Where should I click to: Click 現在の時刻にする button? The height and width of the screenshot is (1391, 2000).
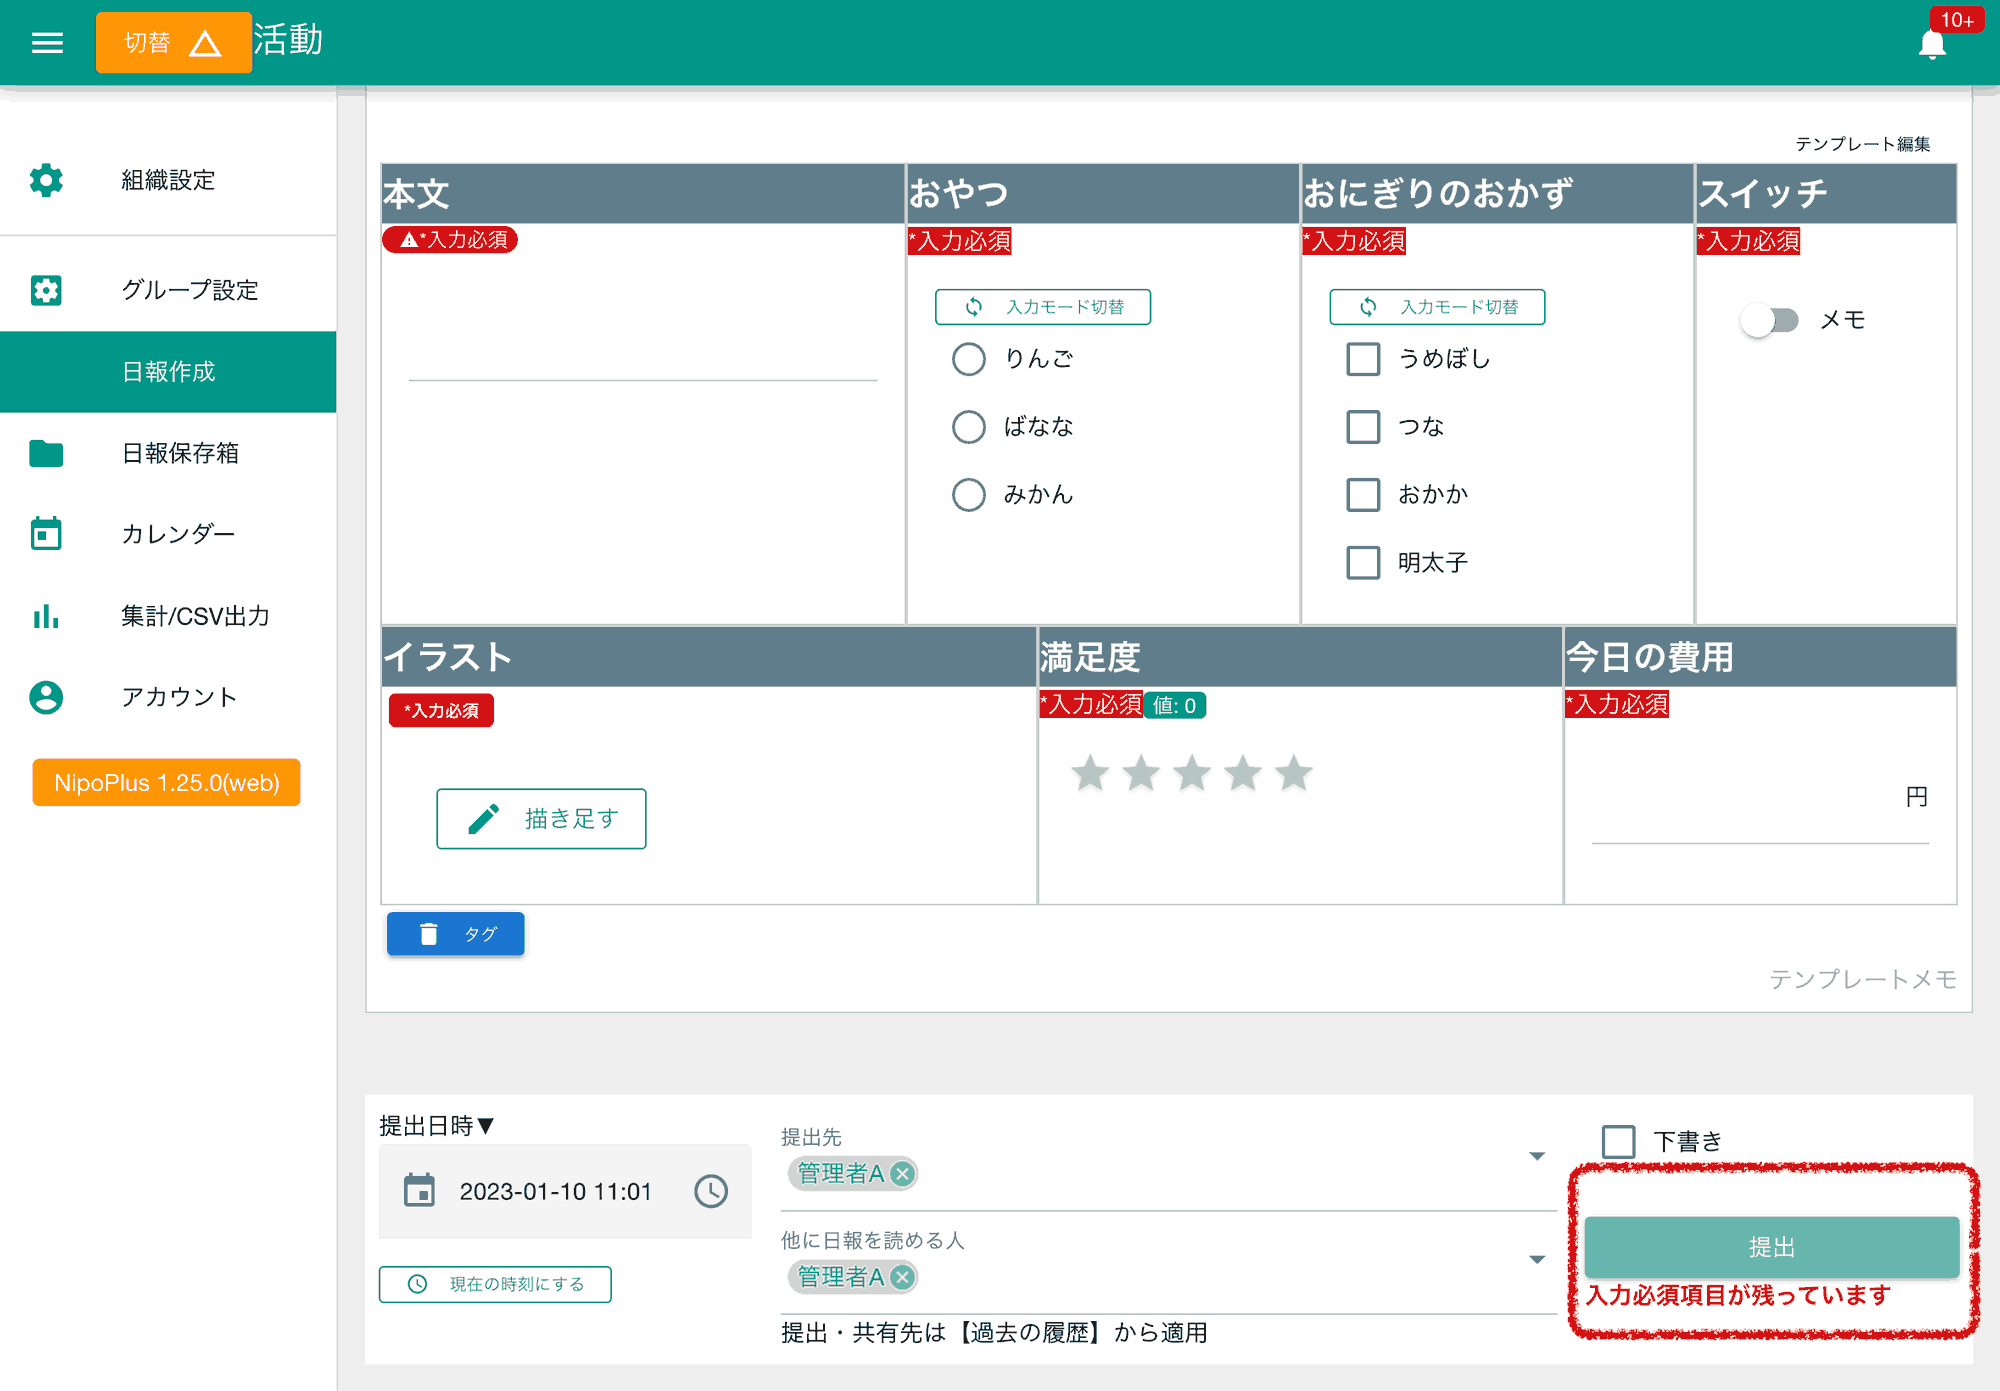(495, 1284)
